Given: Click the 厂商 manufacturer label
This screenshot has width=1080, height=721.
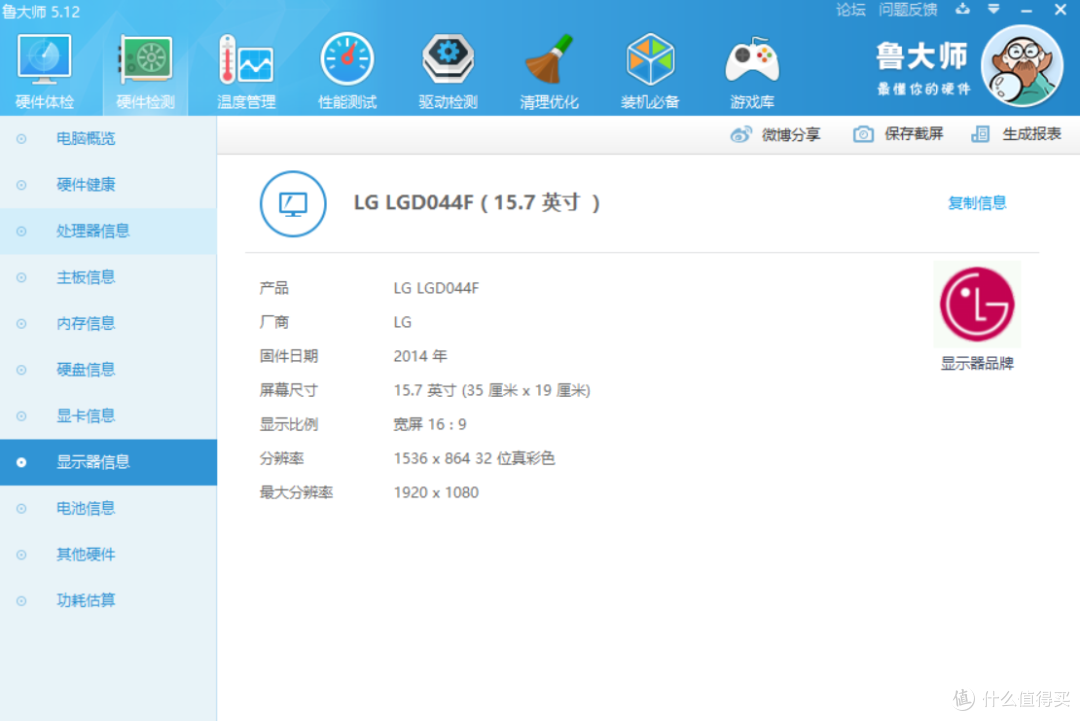Looking at the screenshot, I should point(274,322).
